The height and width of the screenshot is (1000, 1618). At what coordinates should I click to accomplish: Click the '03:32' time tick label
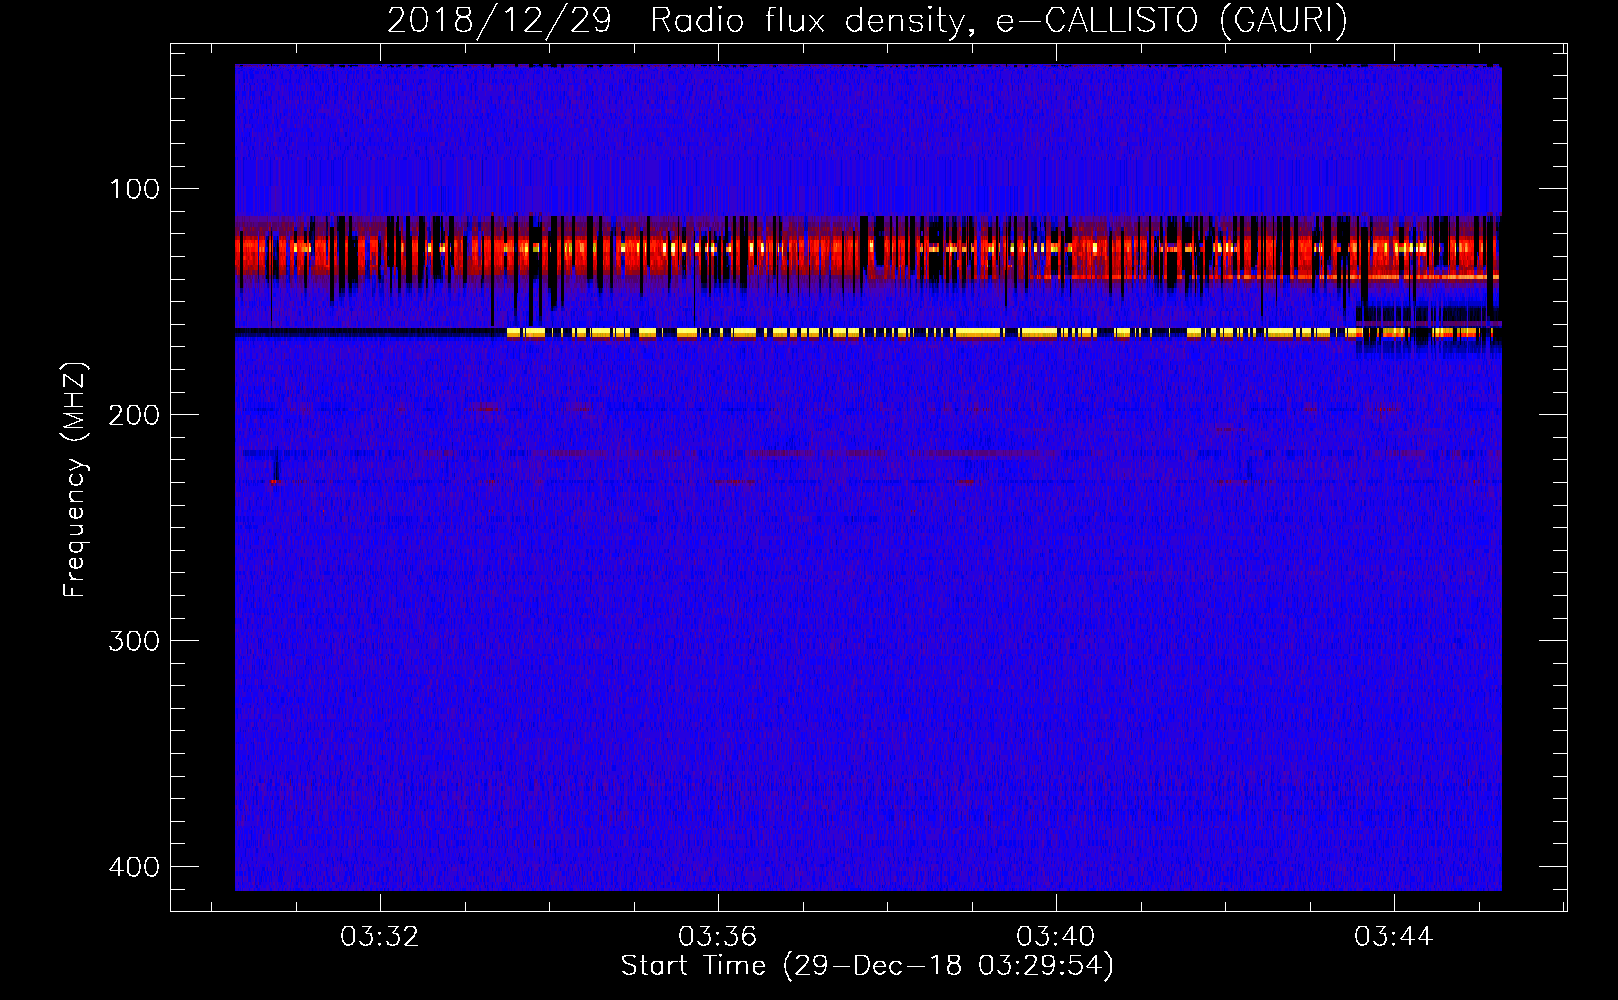pos(380,937)
